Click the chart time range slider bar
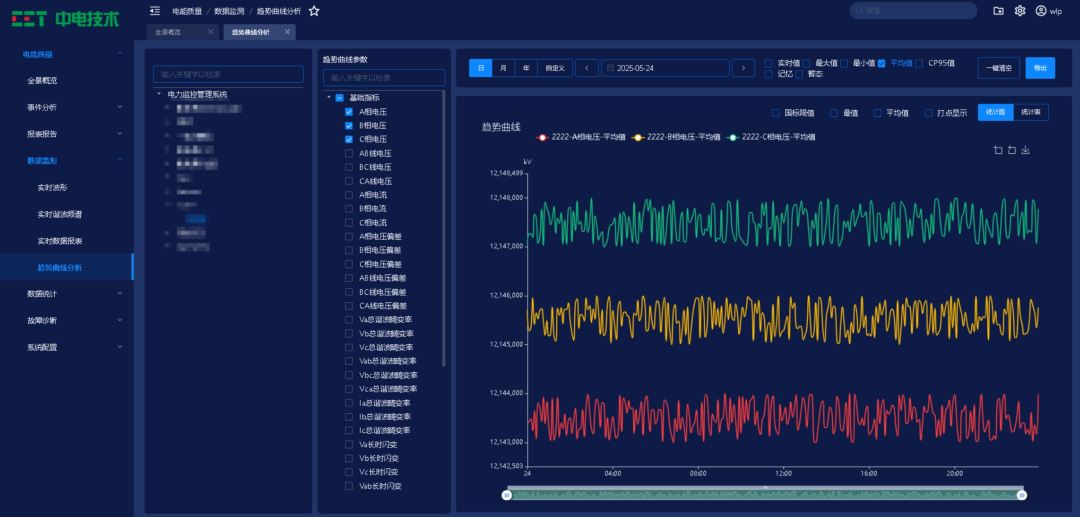Screen dimensions: 1080x517 pyautogui.click(x=765, y=494)
